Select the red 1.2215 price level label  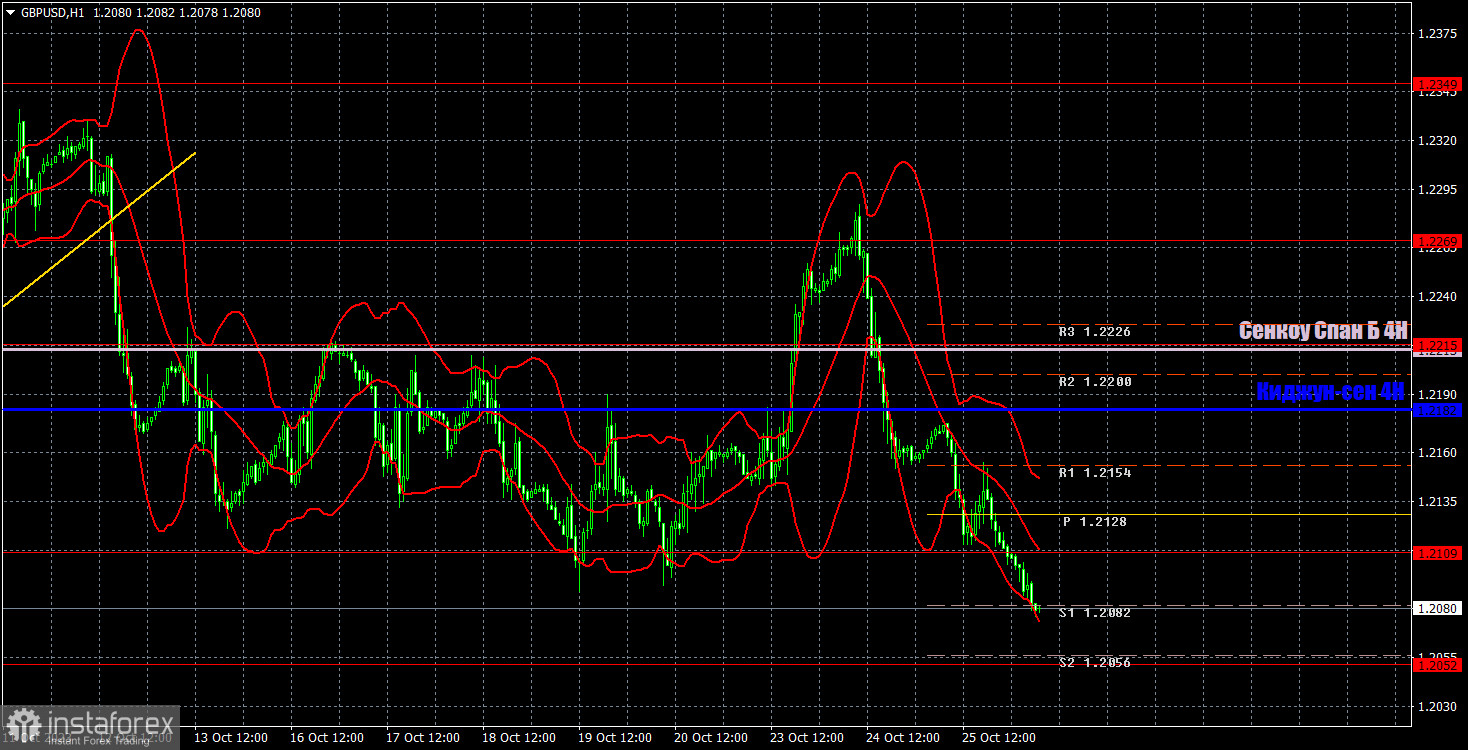1438,345
